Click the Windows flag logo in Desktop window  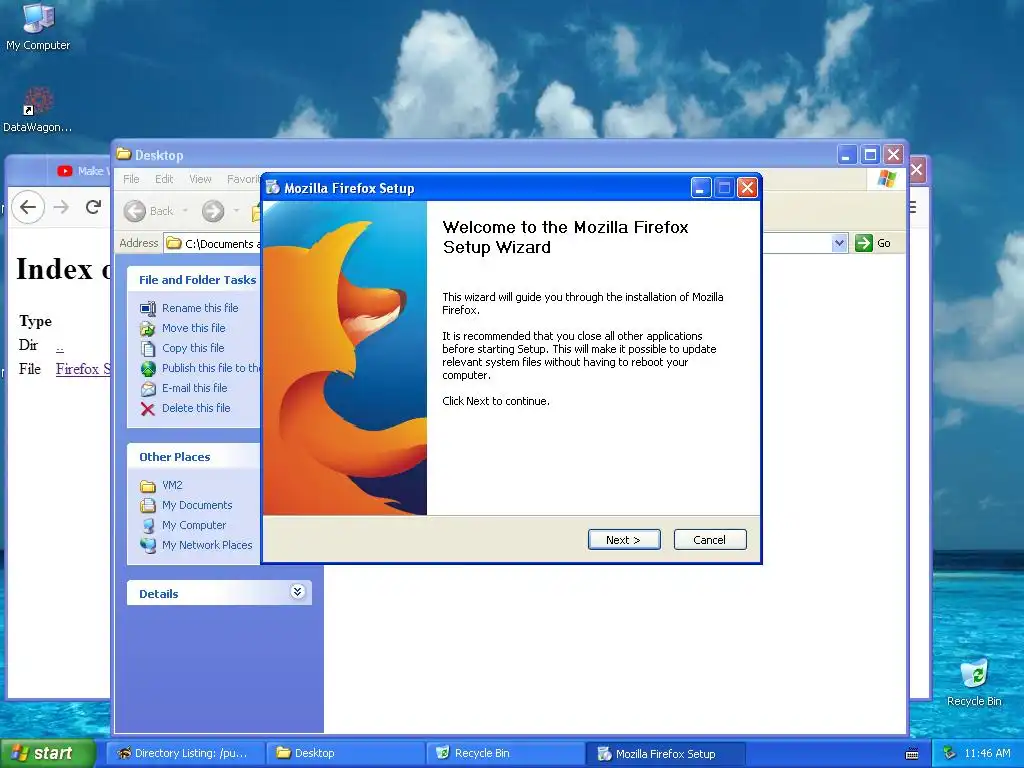[x=886, y=178]
